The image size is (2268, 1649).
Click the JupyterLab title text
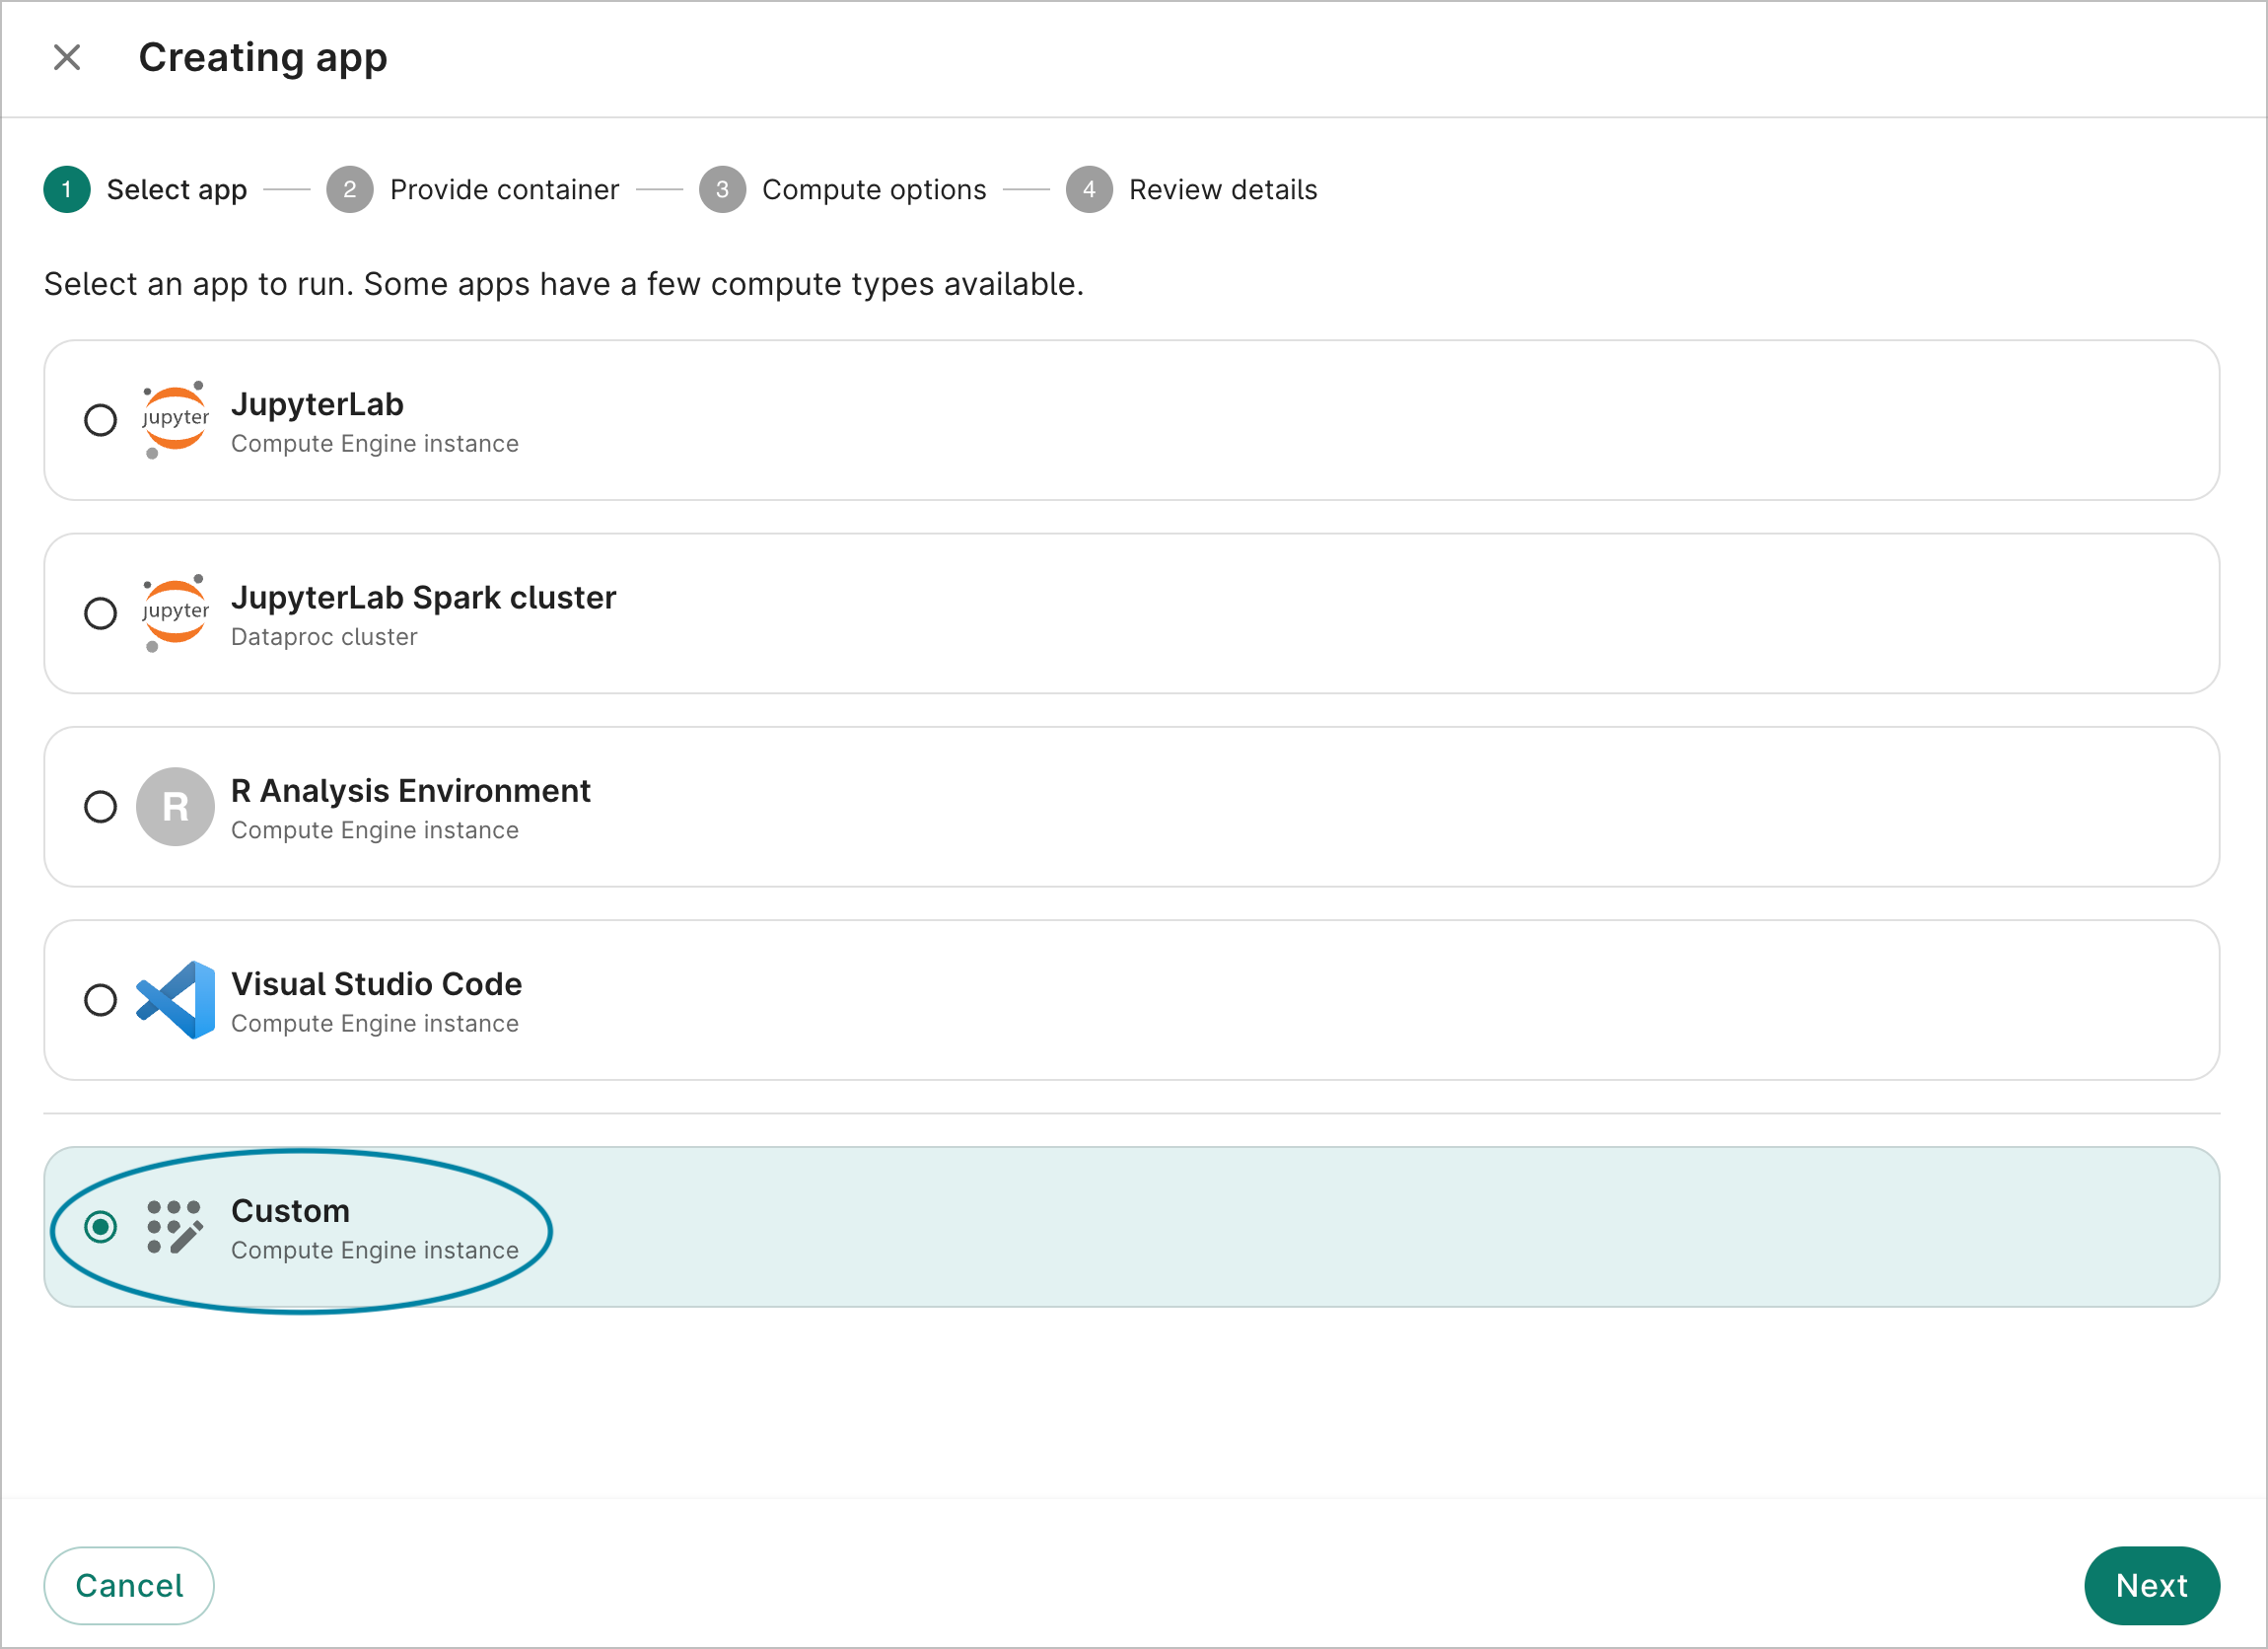[317, 404]
